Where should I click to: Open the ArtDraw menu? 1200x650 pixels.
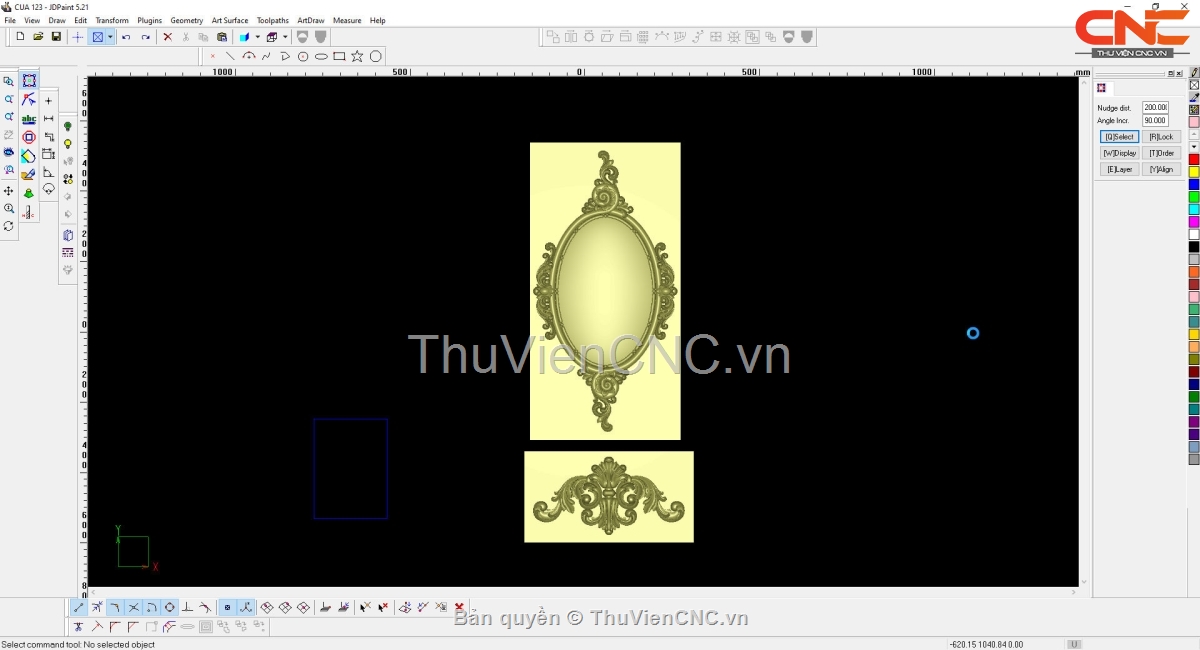pyautogui.click(x=311, y=20)
